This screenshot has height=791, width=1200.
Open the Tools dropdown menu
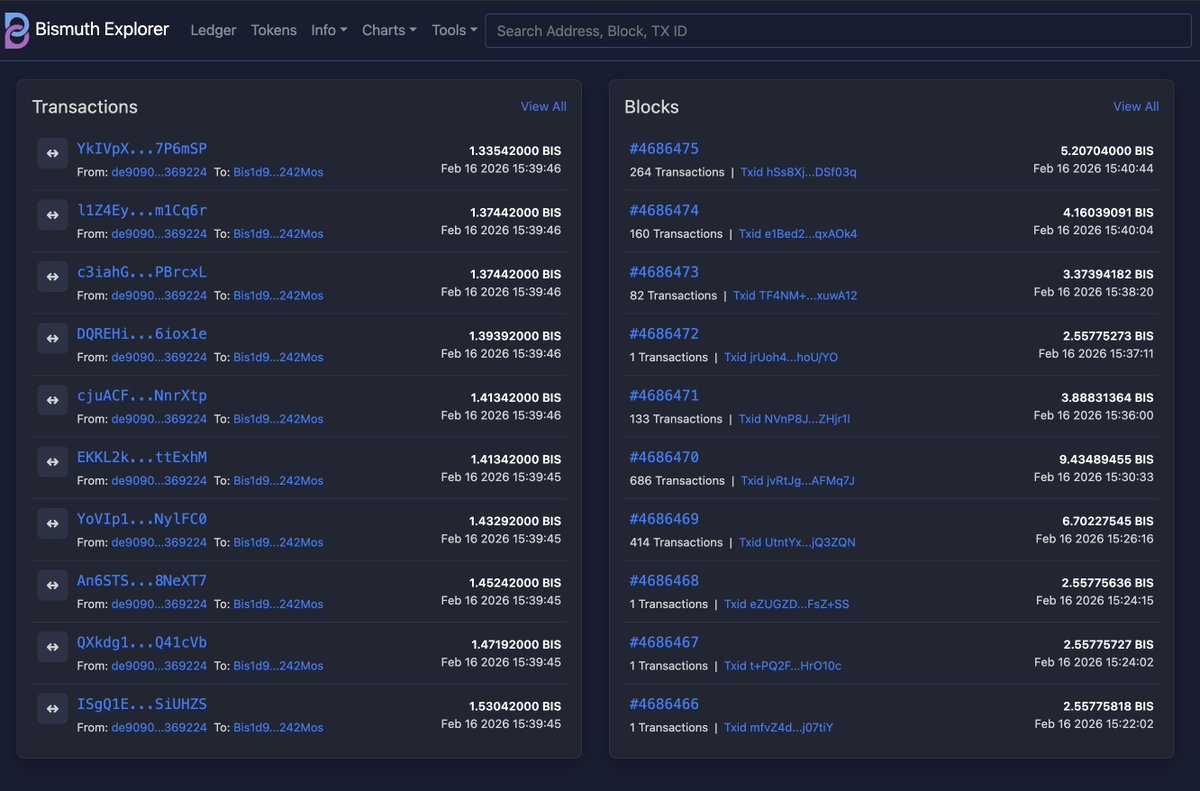454,30
